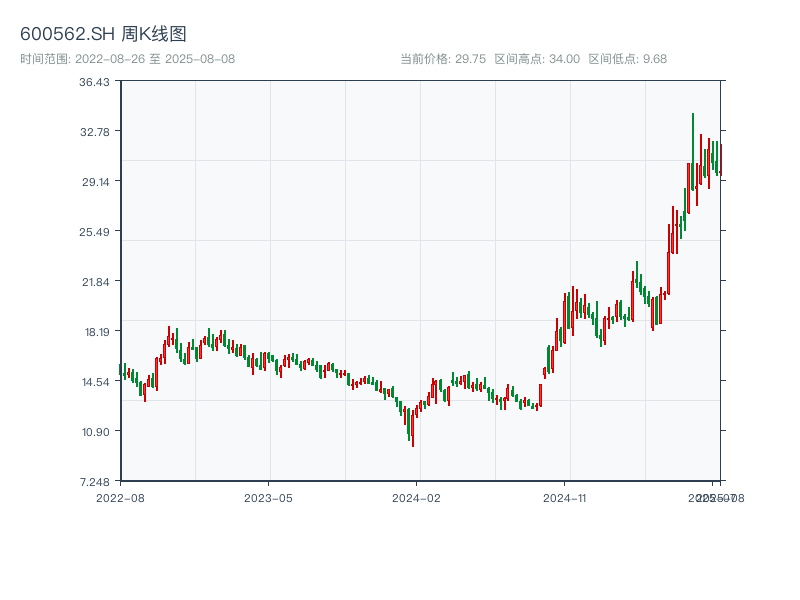Select the 18.19 y-axis tick label
Screen dimensions: 800x600
click(95, 331)
